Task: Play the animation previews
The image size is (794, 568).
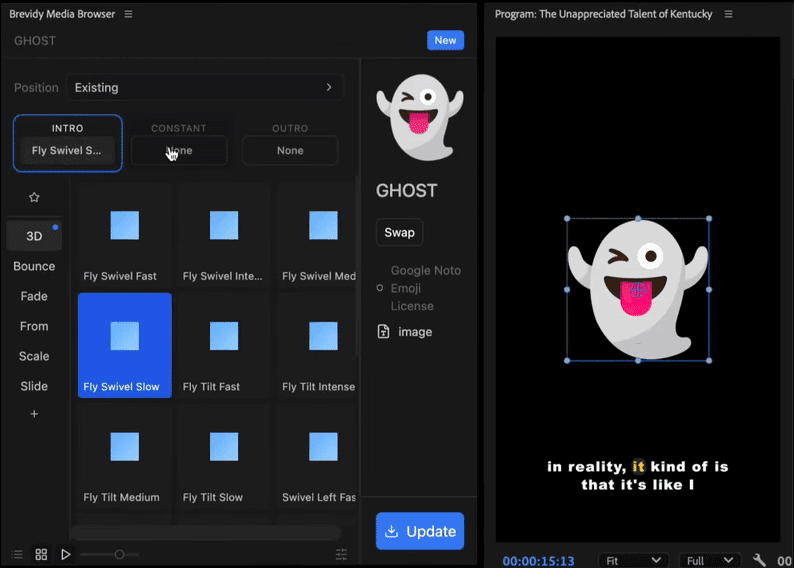Action: [x=65, y=554]
